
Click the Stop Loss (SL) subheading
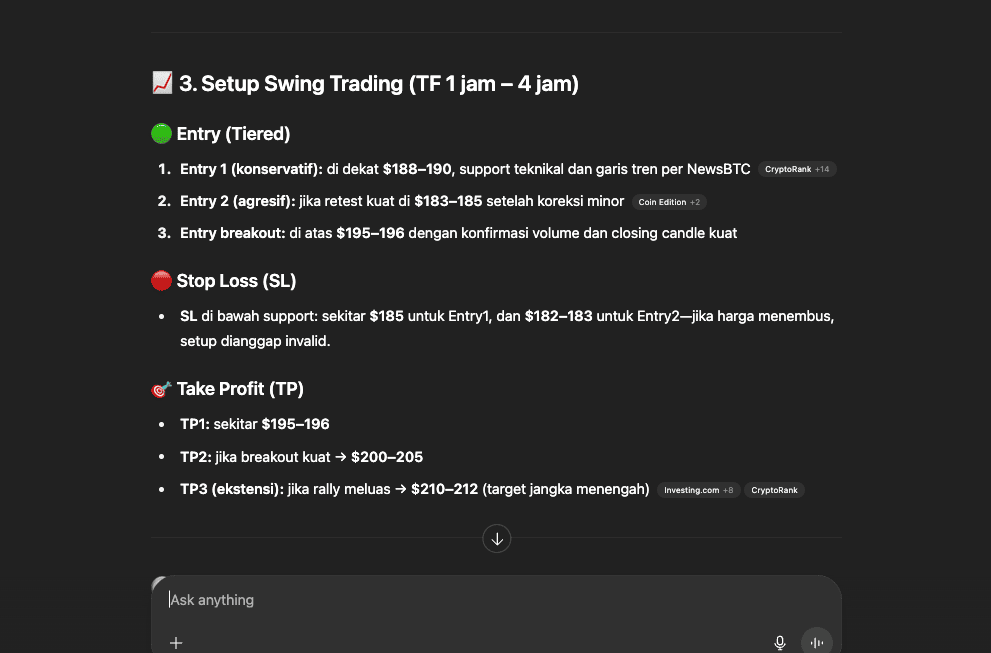236,281
